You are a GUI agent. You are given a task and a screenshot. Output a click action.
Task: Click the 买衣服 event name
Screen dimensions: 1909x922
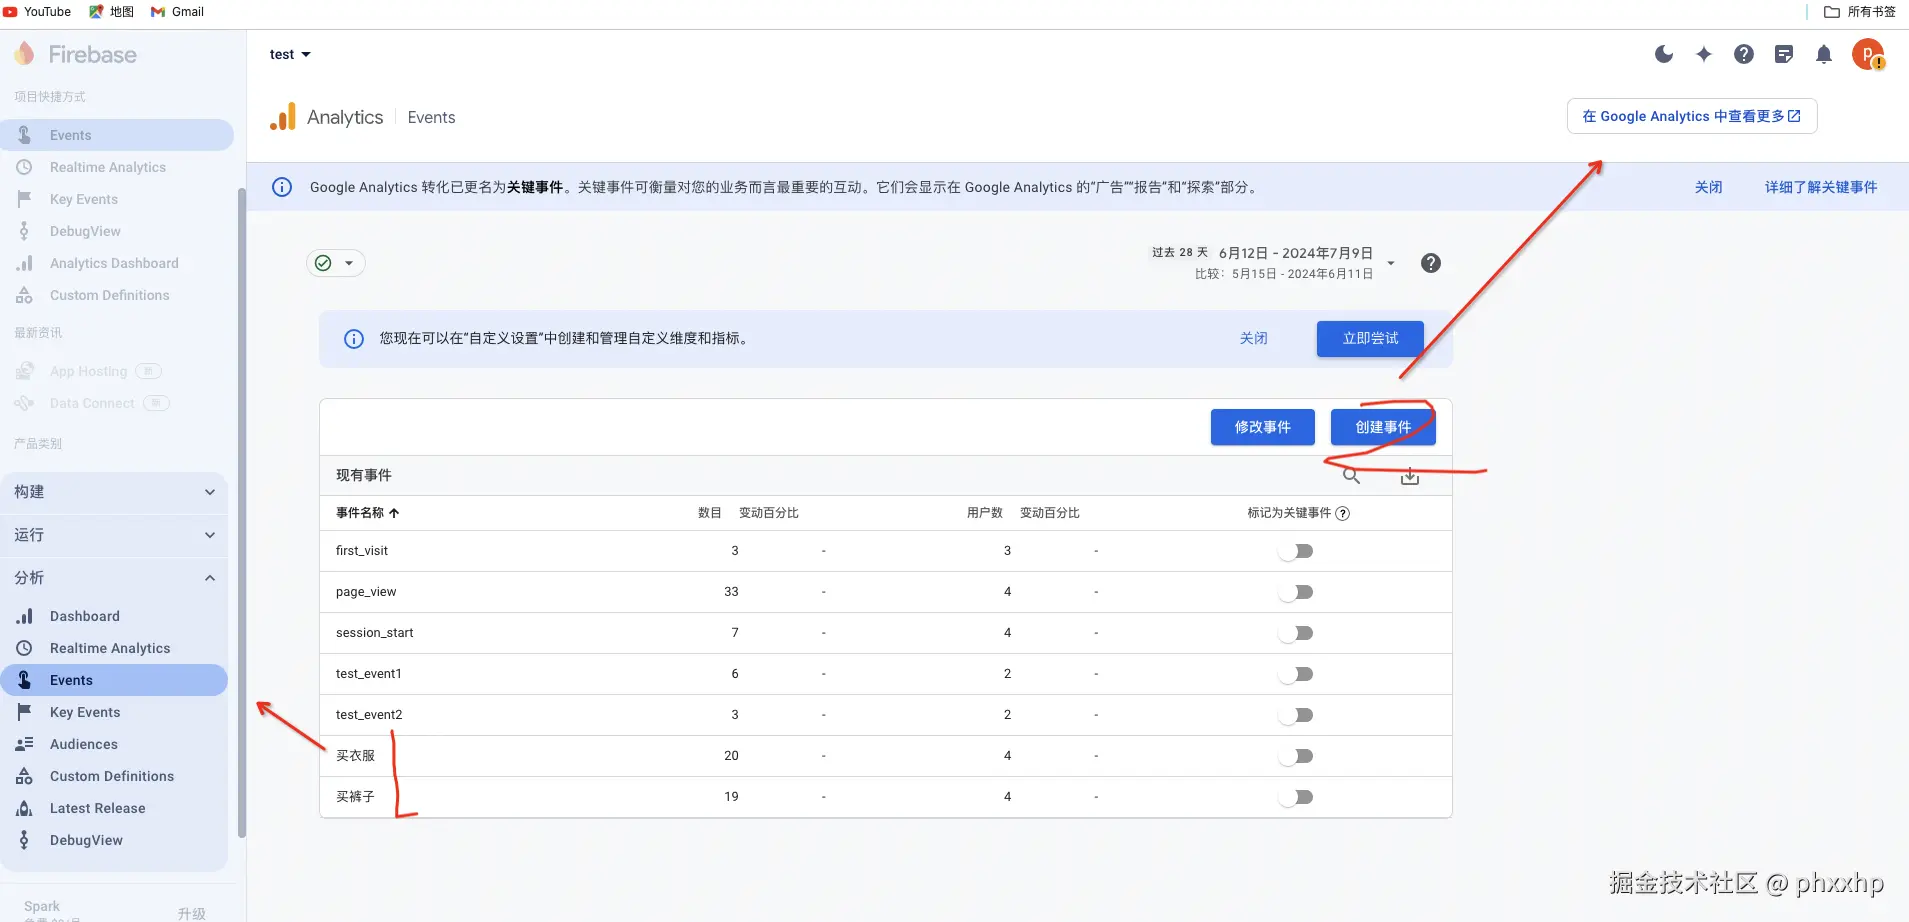point(355,756)
